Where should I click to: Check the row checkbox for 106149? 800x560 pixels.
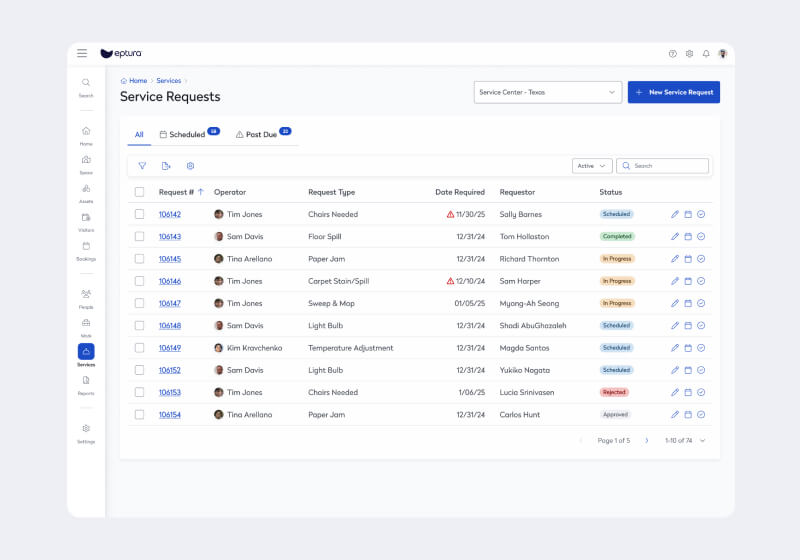pos(139,348)
